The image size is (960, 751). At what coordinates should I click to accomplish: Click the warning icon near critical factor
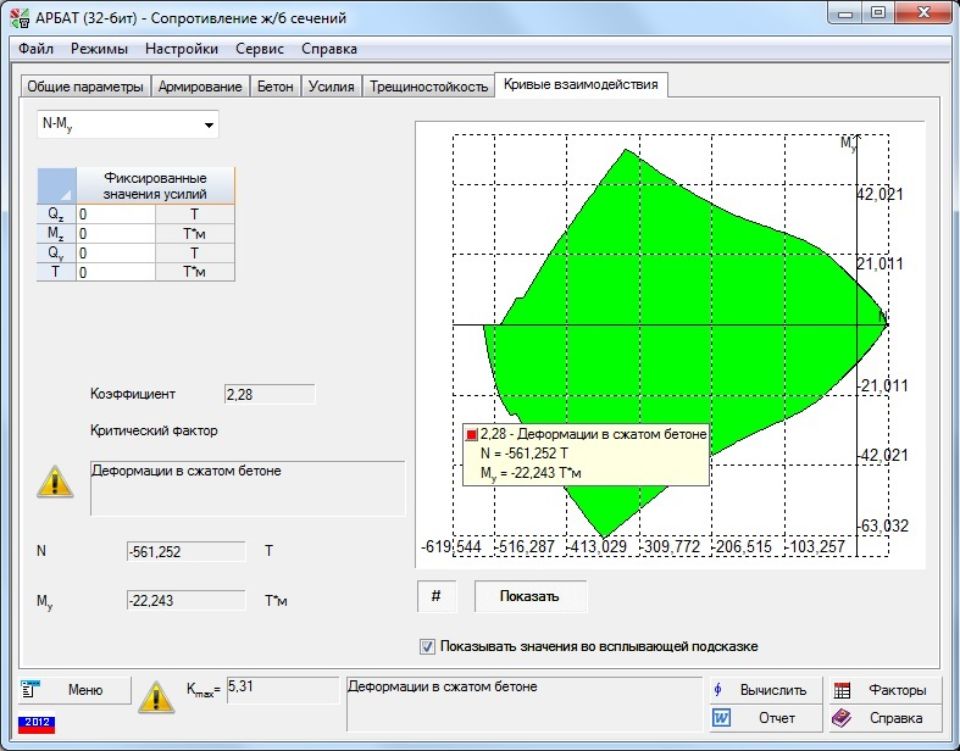(x=55, y=482)
